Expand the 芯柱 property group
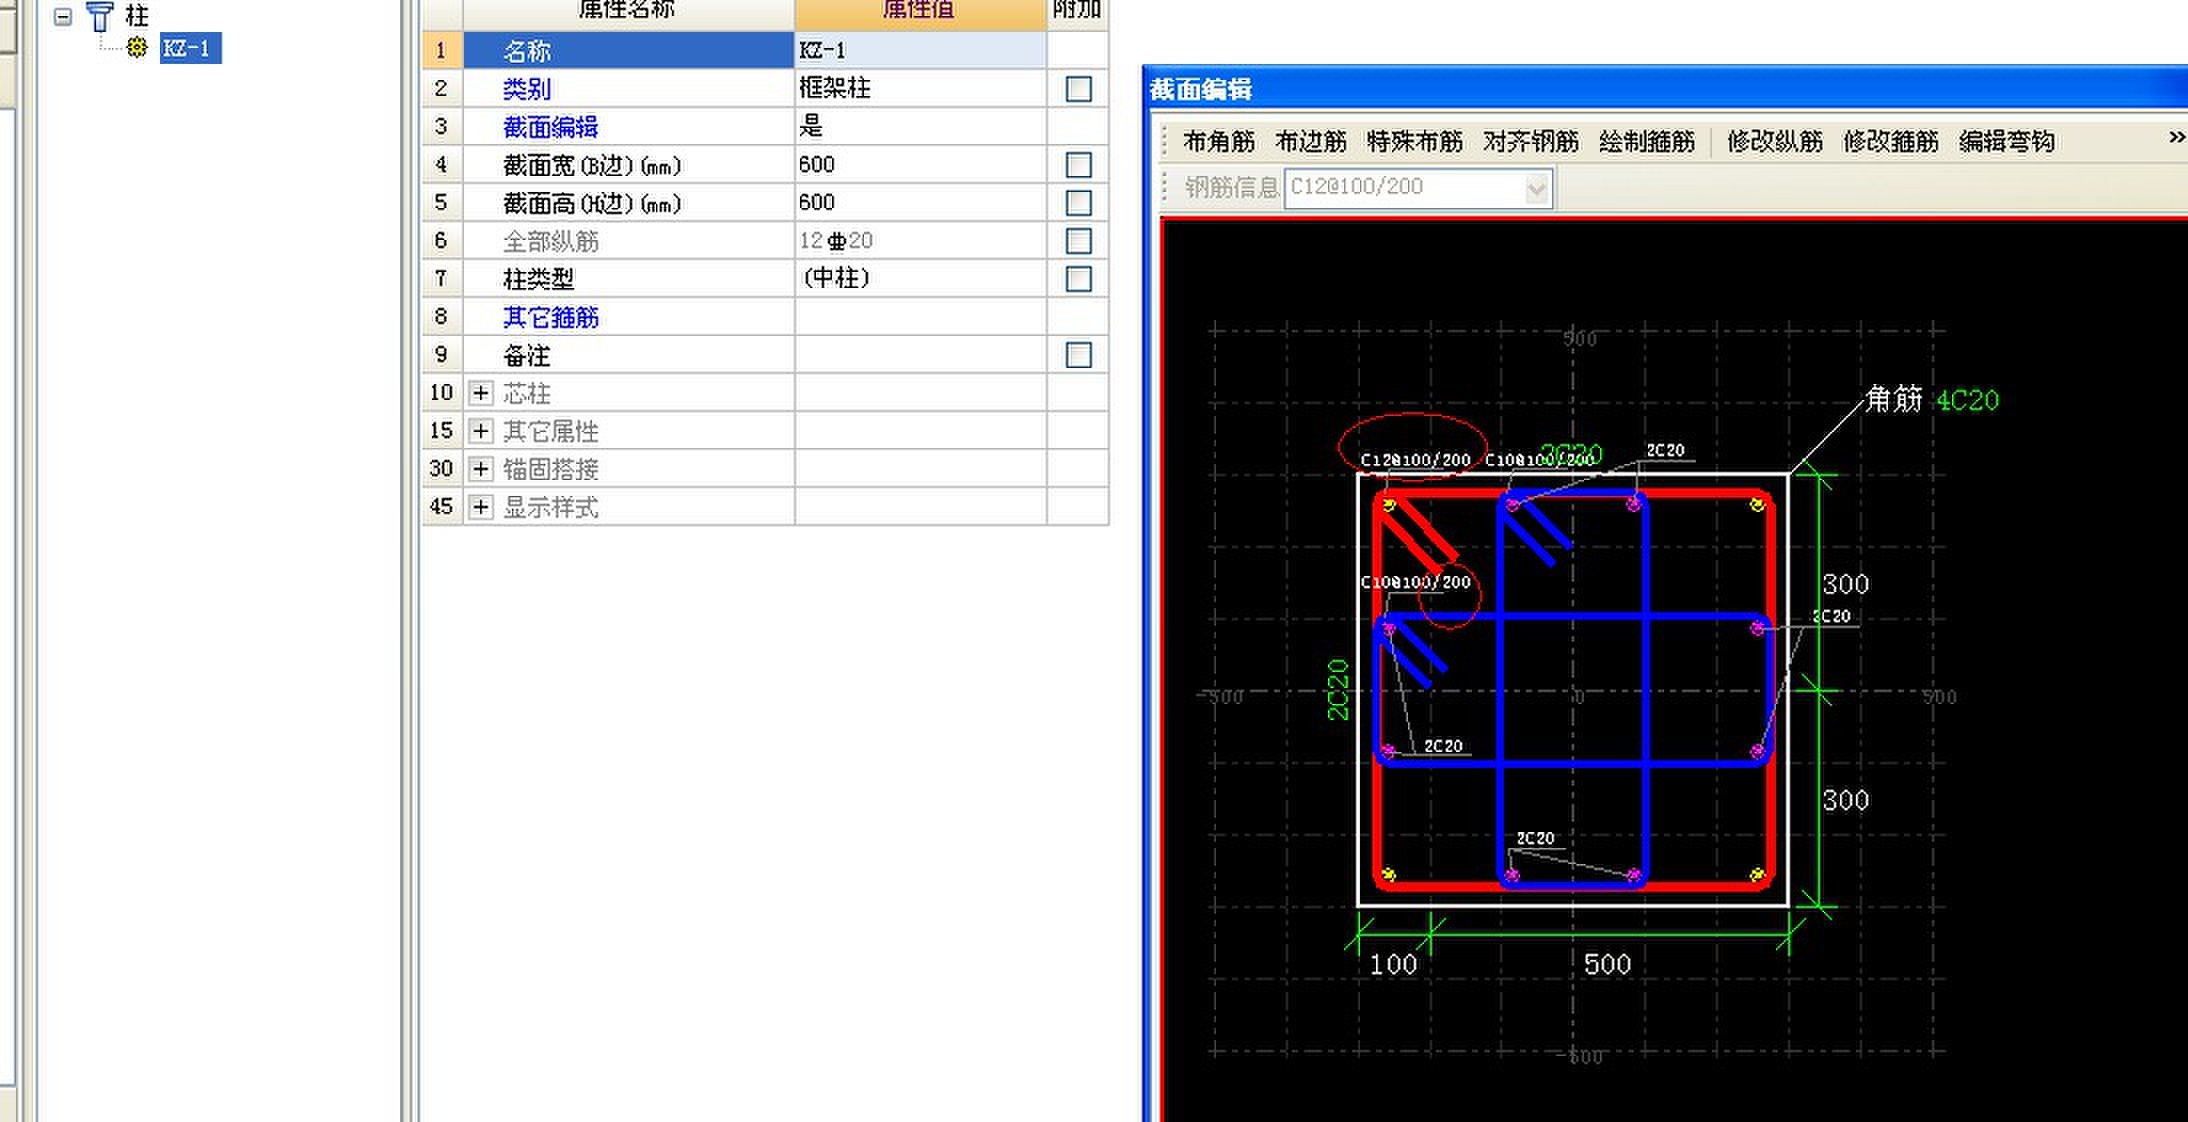The width and height of the screenshot is (2188, 1122). pyautogui.click(x=481, y=393)
